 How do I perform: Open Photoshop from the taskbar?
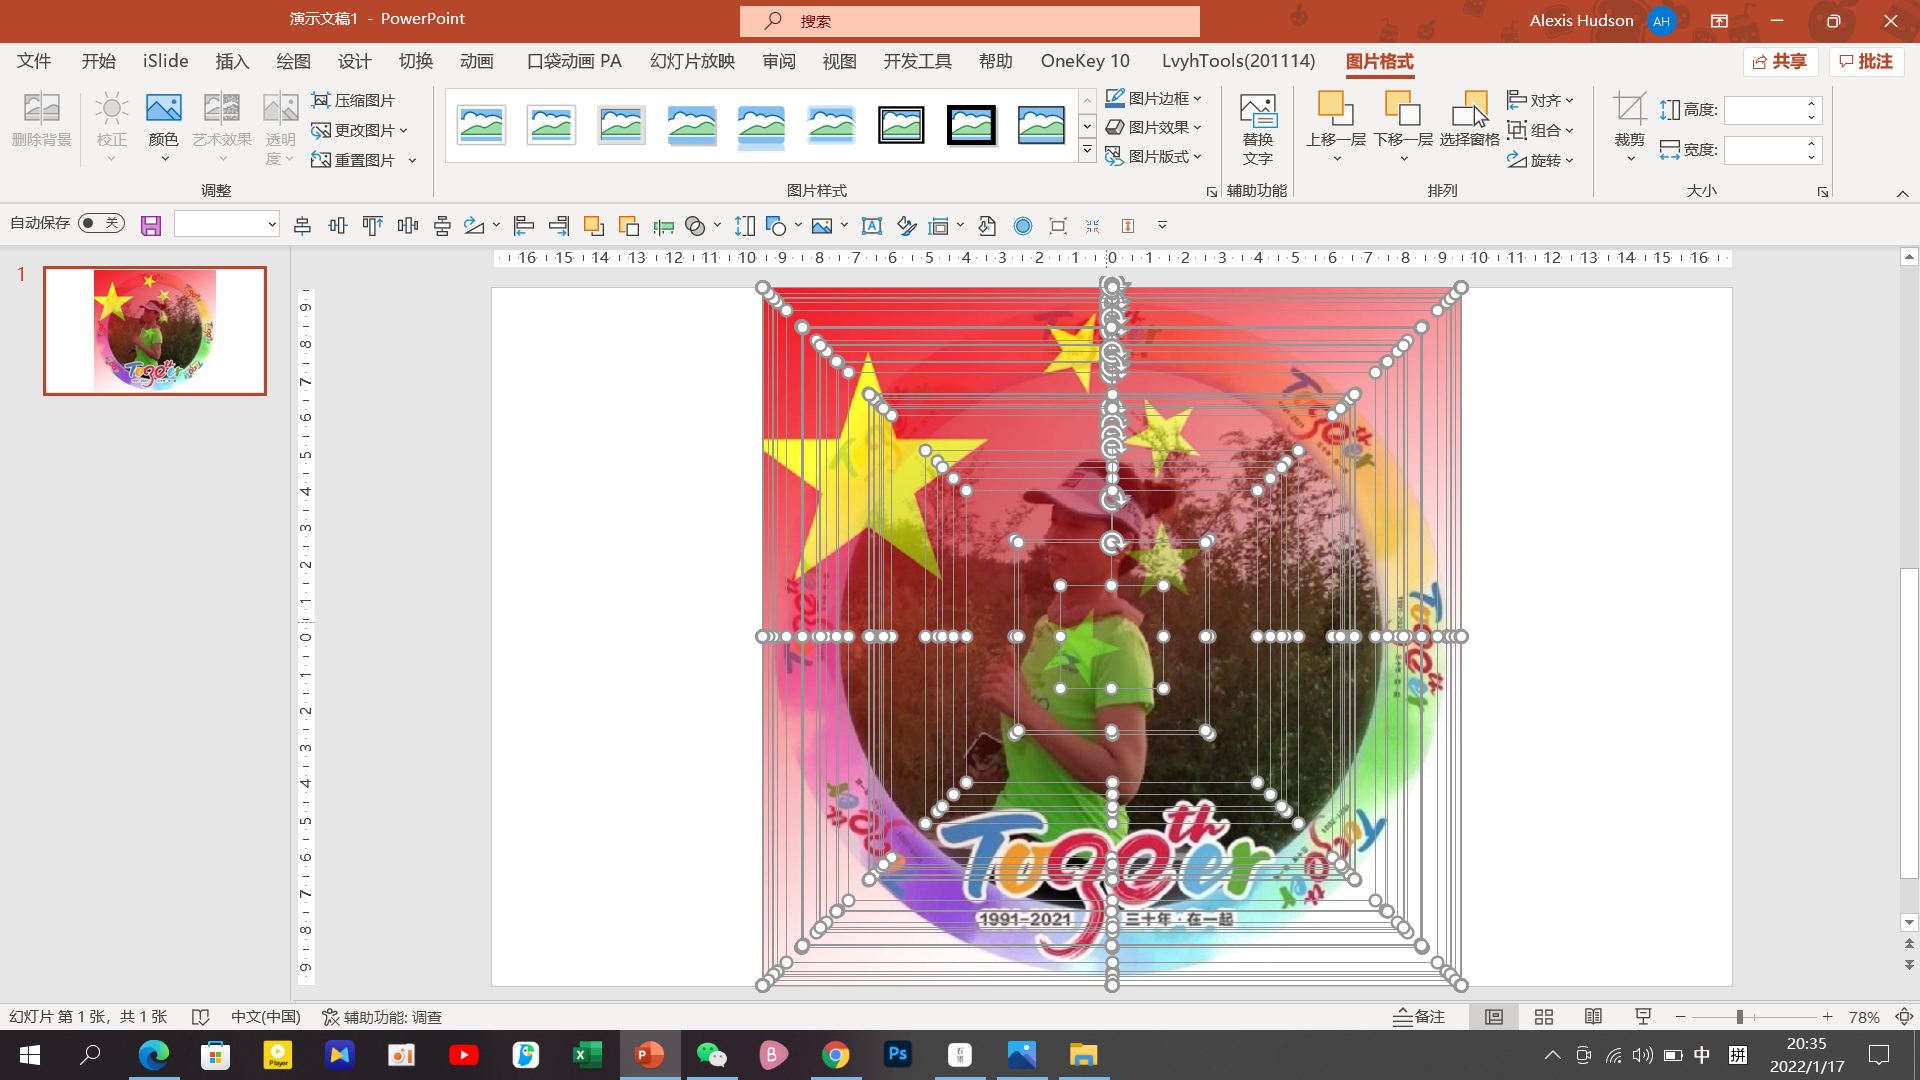pyautogui.click(x=897, y=1054)
